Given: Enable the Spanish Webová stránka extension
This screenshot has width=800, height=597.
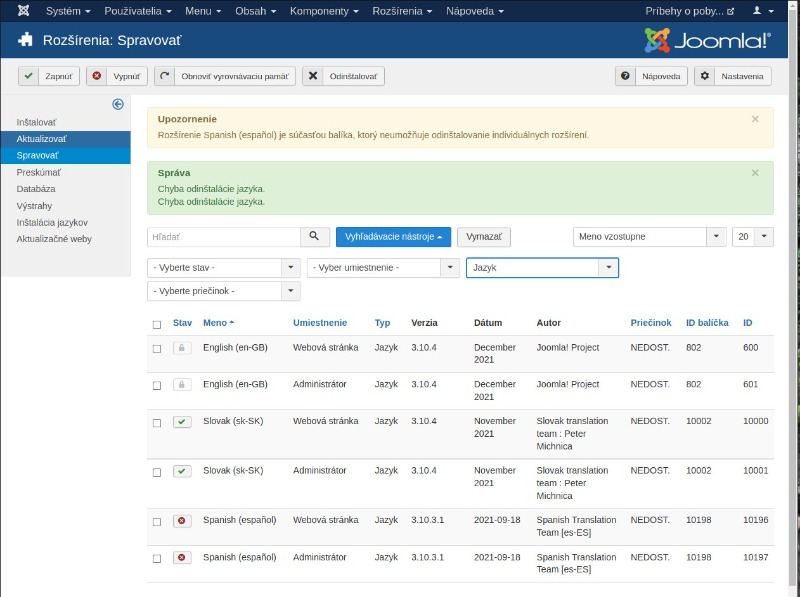Looking at the screenshot, I should pyautogui.click(x=182, y=520).
